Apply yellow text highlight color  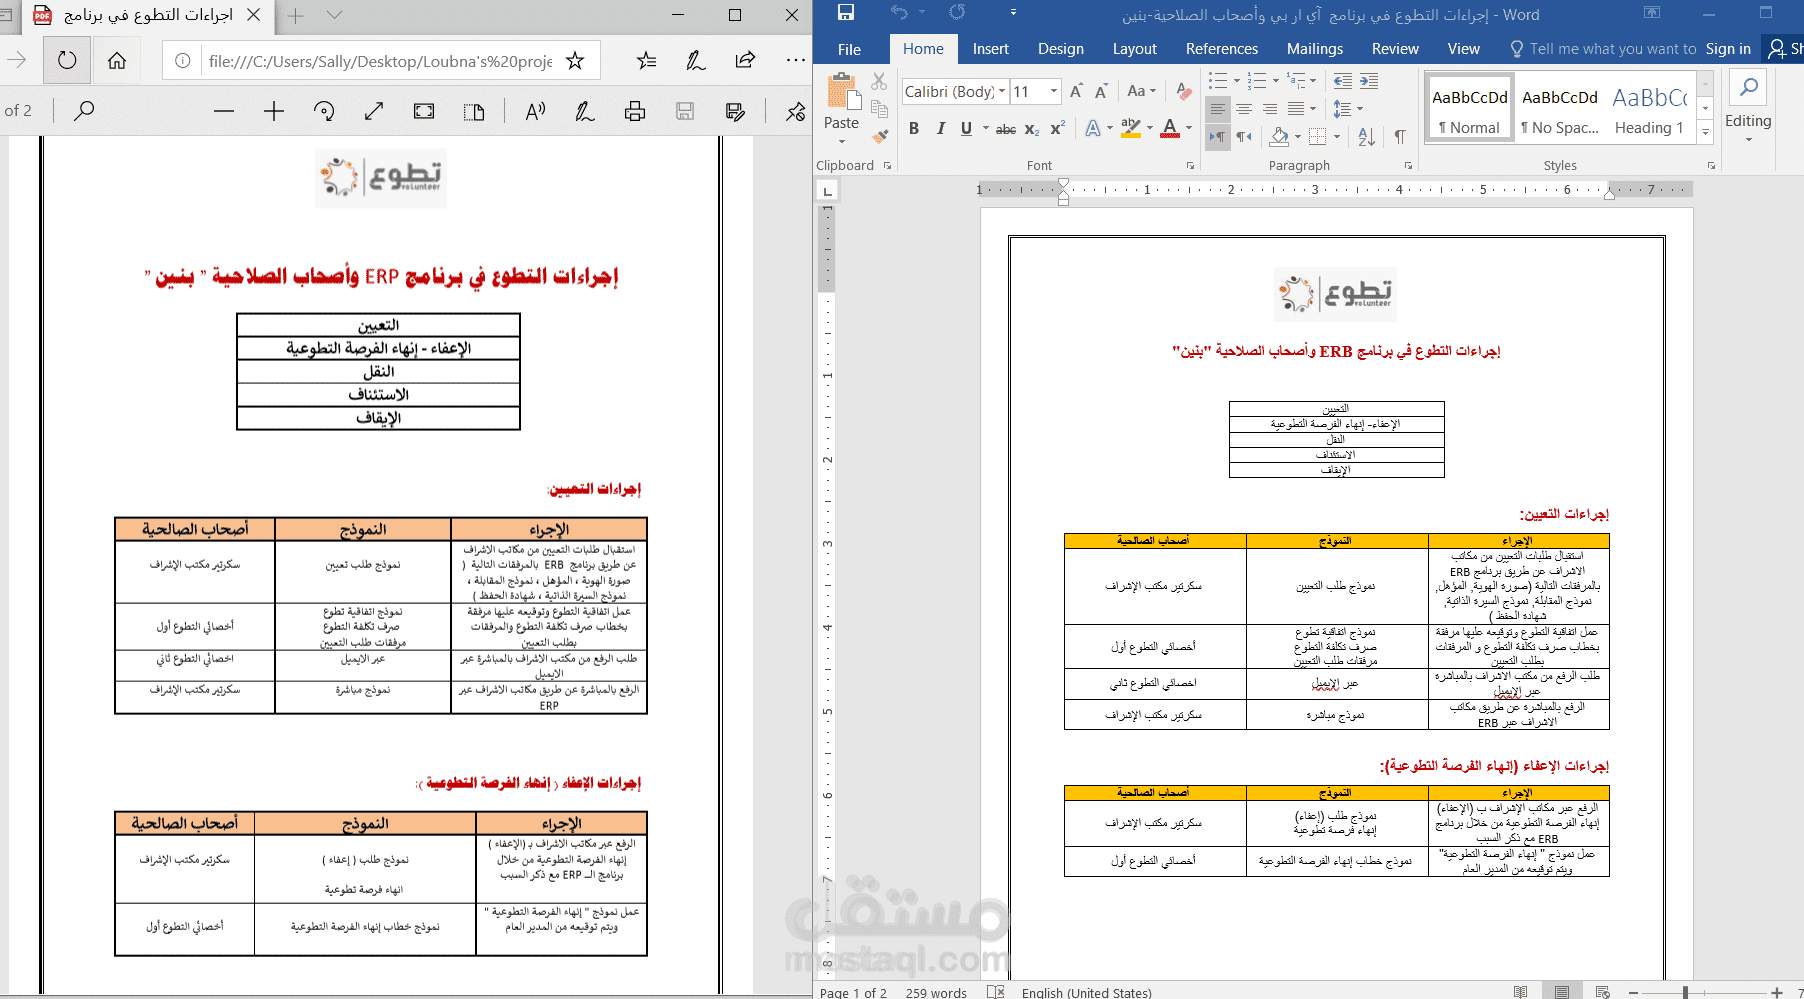[x=1130, y=128]
